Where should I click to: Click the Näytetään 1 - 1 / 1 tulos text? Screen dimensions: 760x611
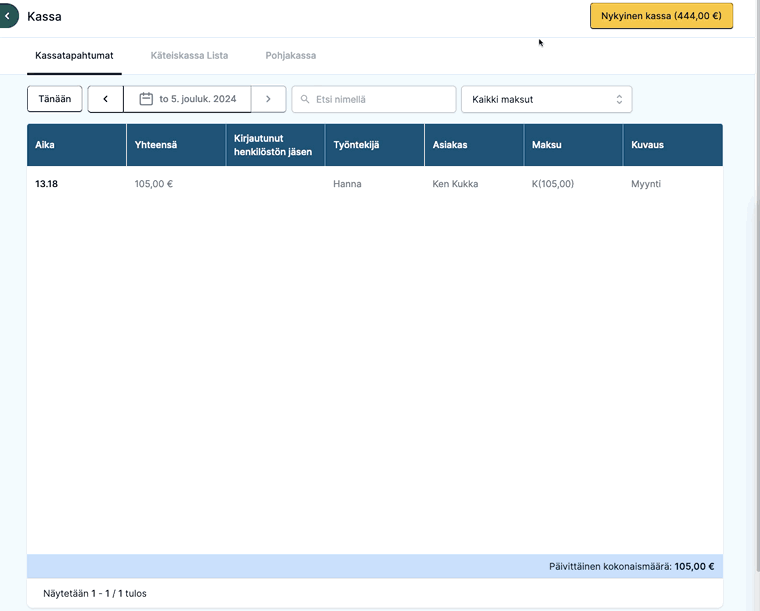click(95, 594)
